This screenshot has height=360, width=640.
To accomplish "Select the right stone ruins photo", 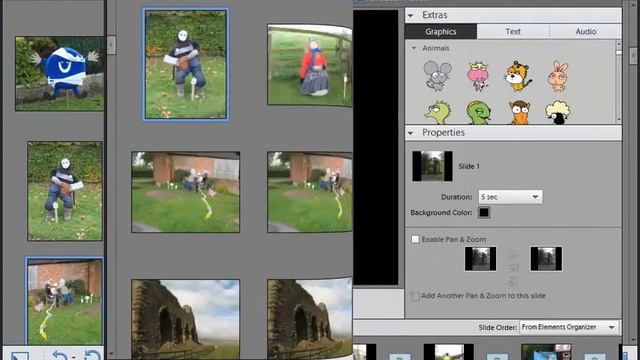I will click(x=310, y=319).
